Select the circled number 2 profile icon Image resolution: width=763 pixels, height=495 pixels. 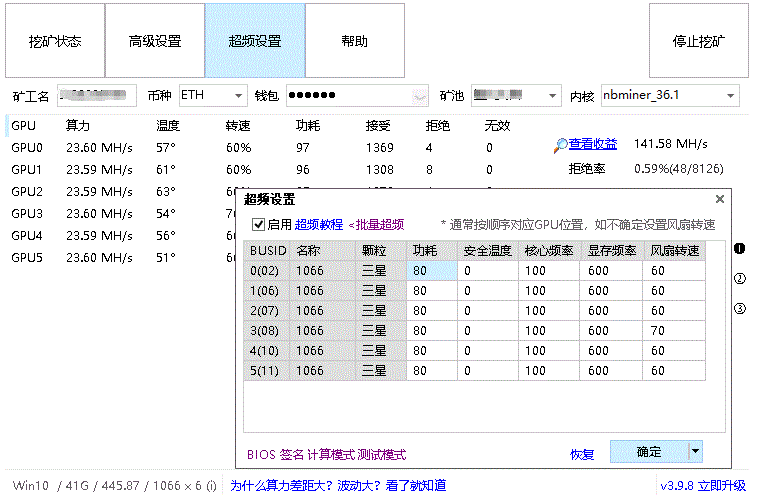point(740,279)
